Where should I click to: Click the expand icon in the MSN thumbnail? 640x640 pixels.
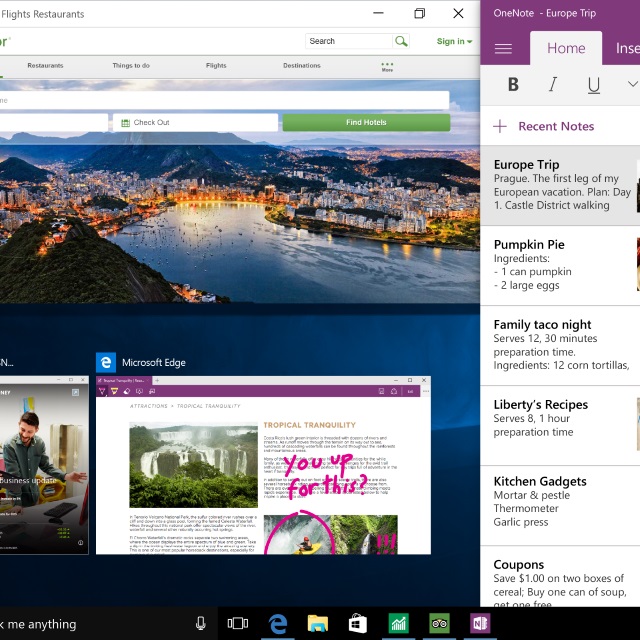76,392
